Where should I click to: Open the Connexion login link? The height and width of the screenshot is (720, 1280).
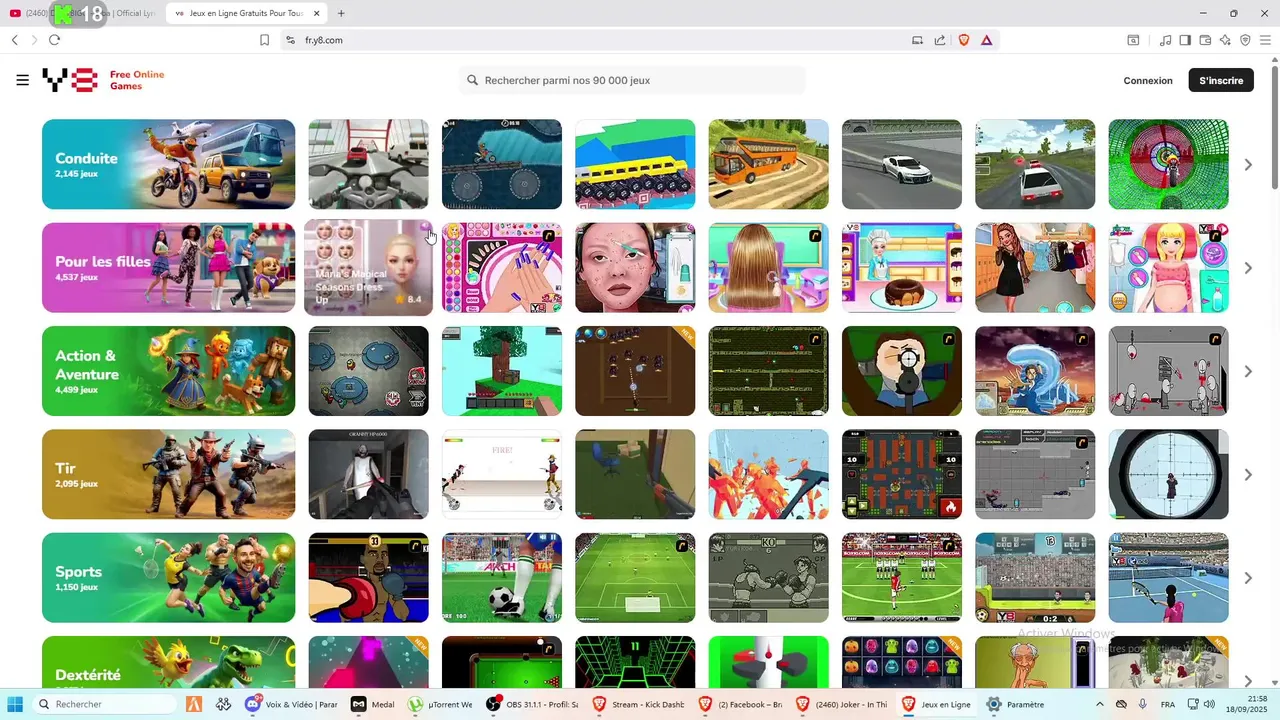tap(1148, 81)
